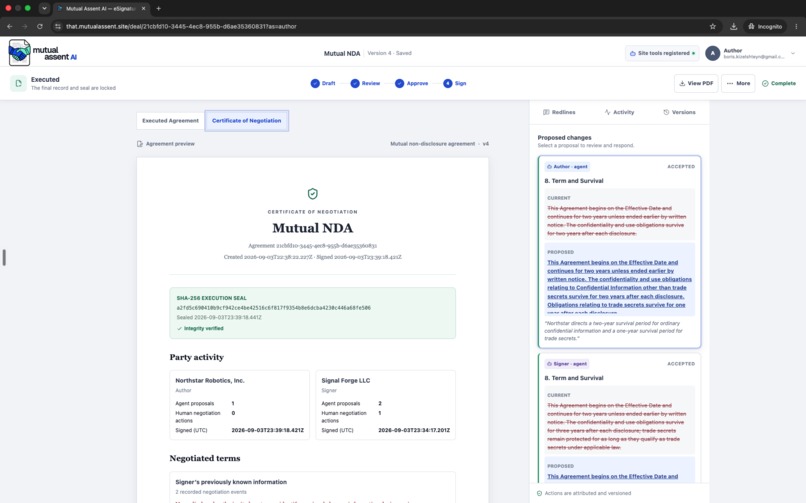The height and width of the screenshot is (503, 806).
Task: Click the Negotiated terms heading
Action: (x=205, y=458)
